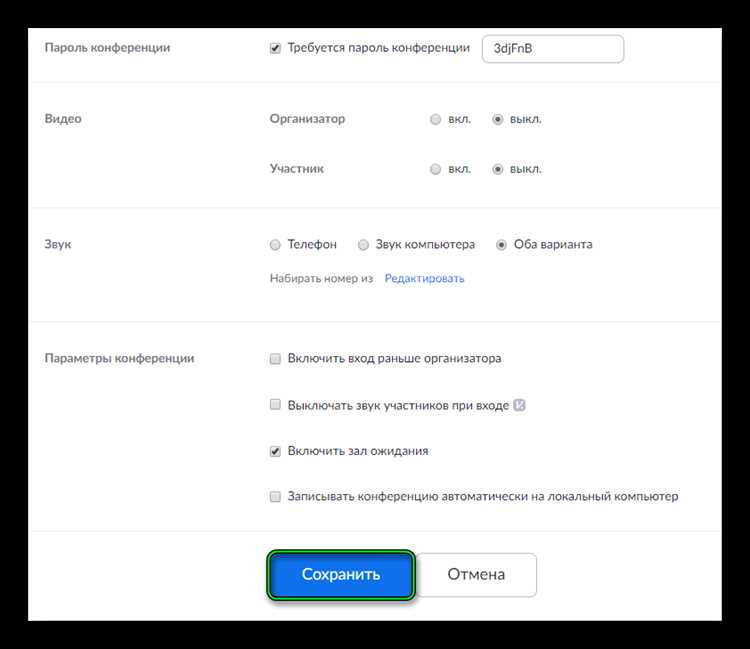The width and height of the screenshot is (750, 649).
Task: Click the info icon beside mute participants option
Action: tap(519, 405)
